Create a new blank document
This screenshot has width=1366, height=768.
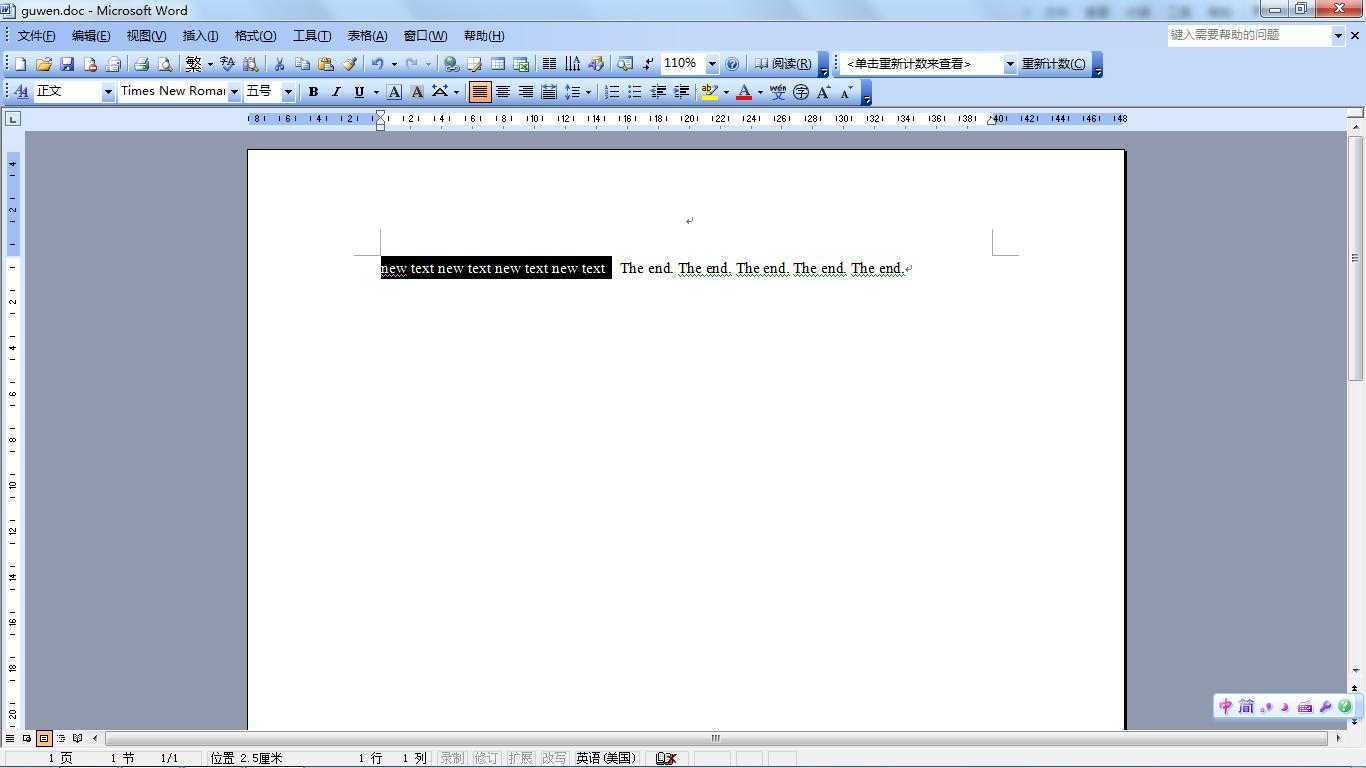click(20, 64)
